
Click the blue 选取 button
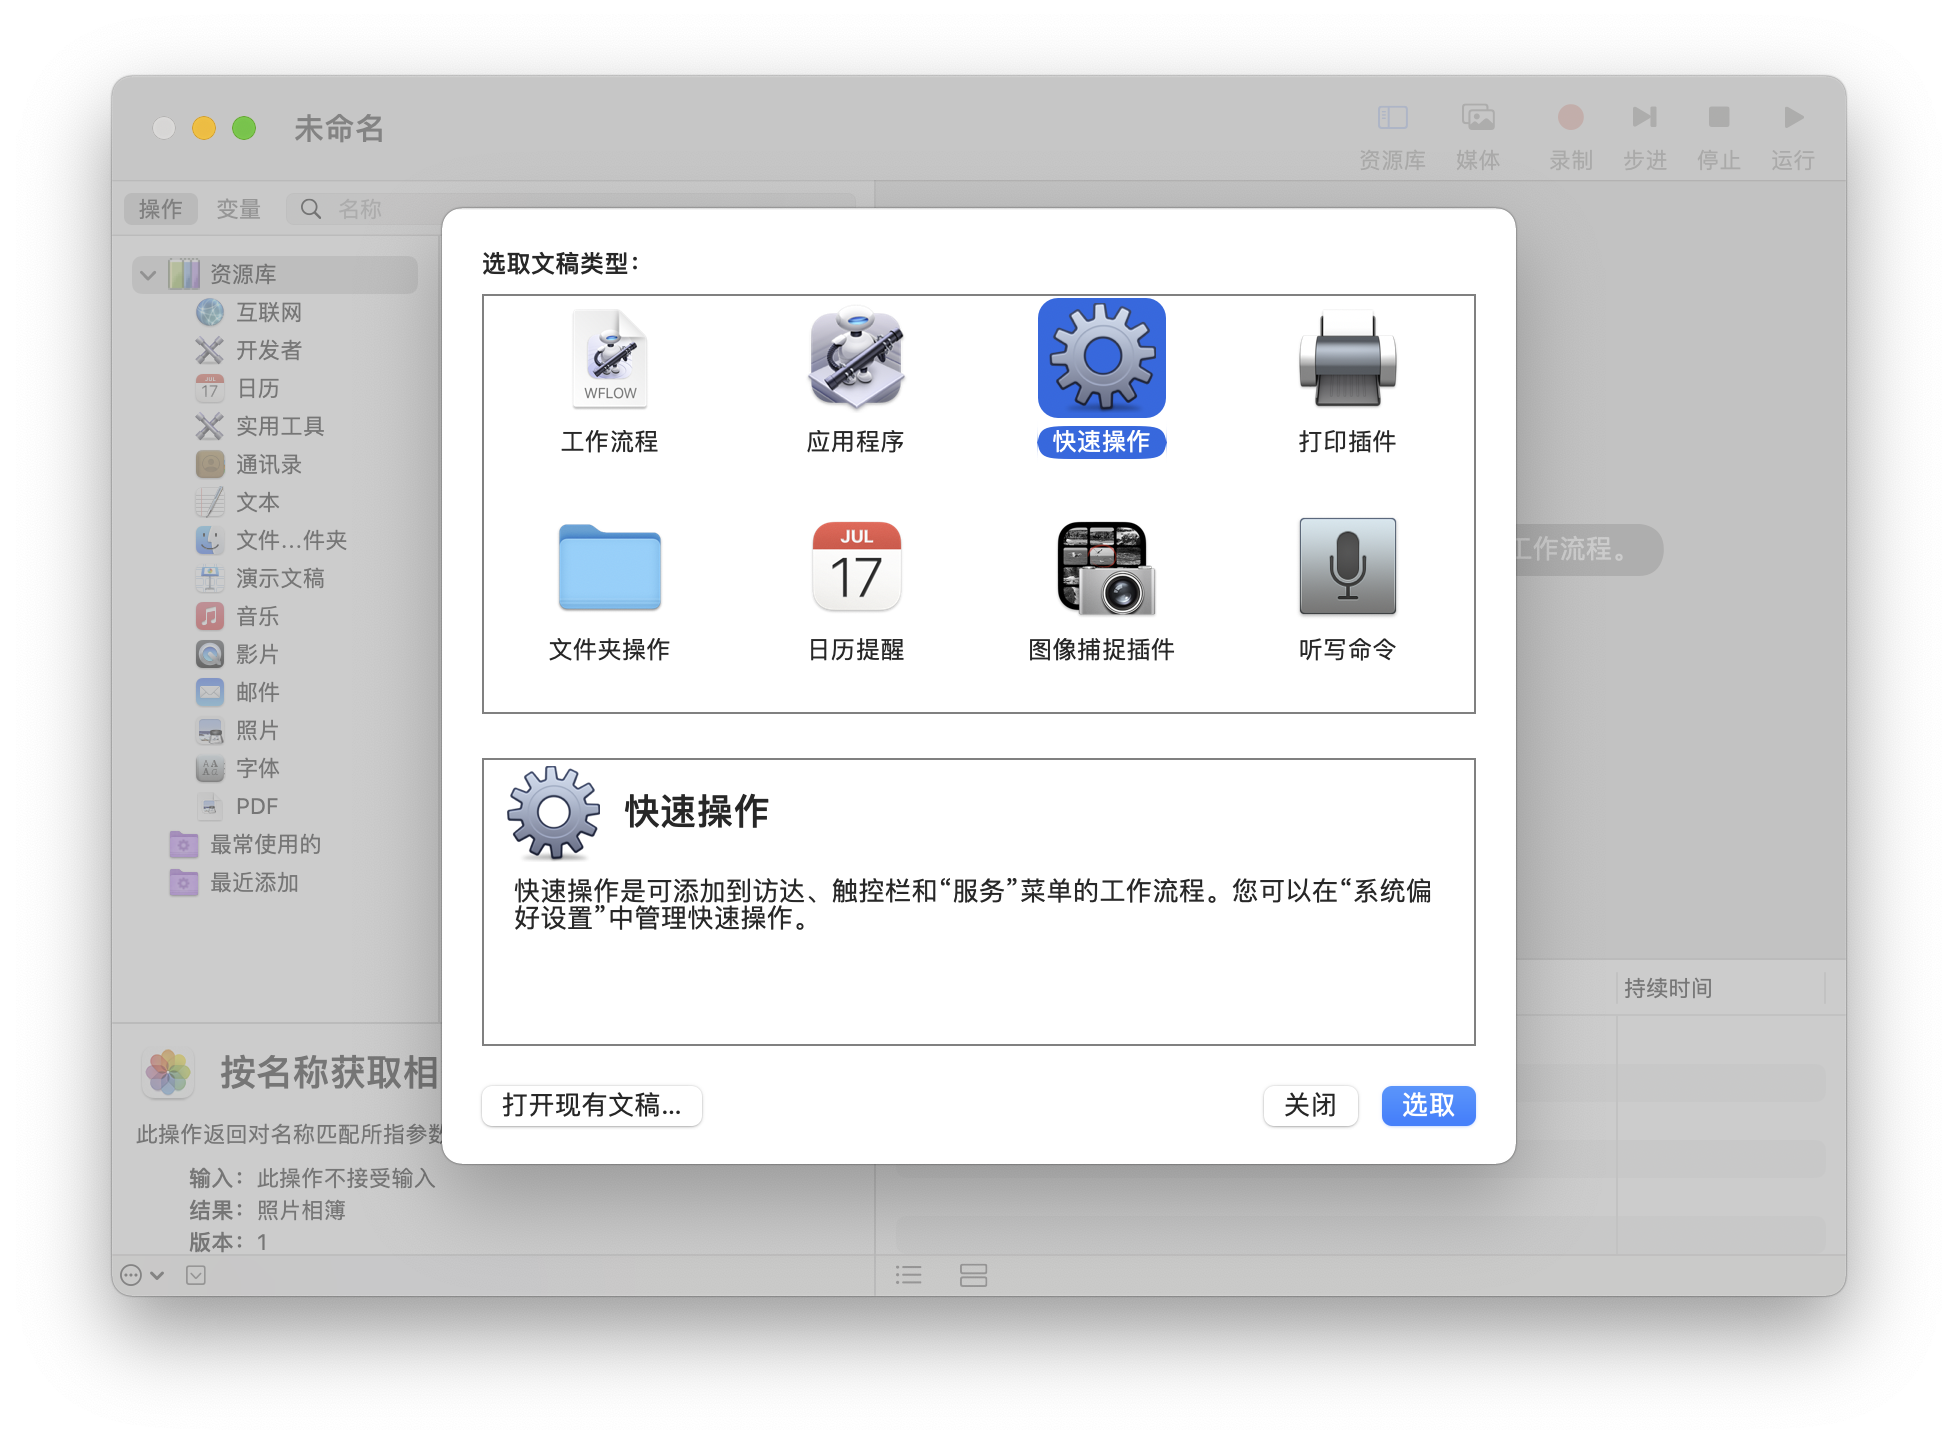[x=1427, y=1105]
